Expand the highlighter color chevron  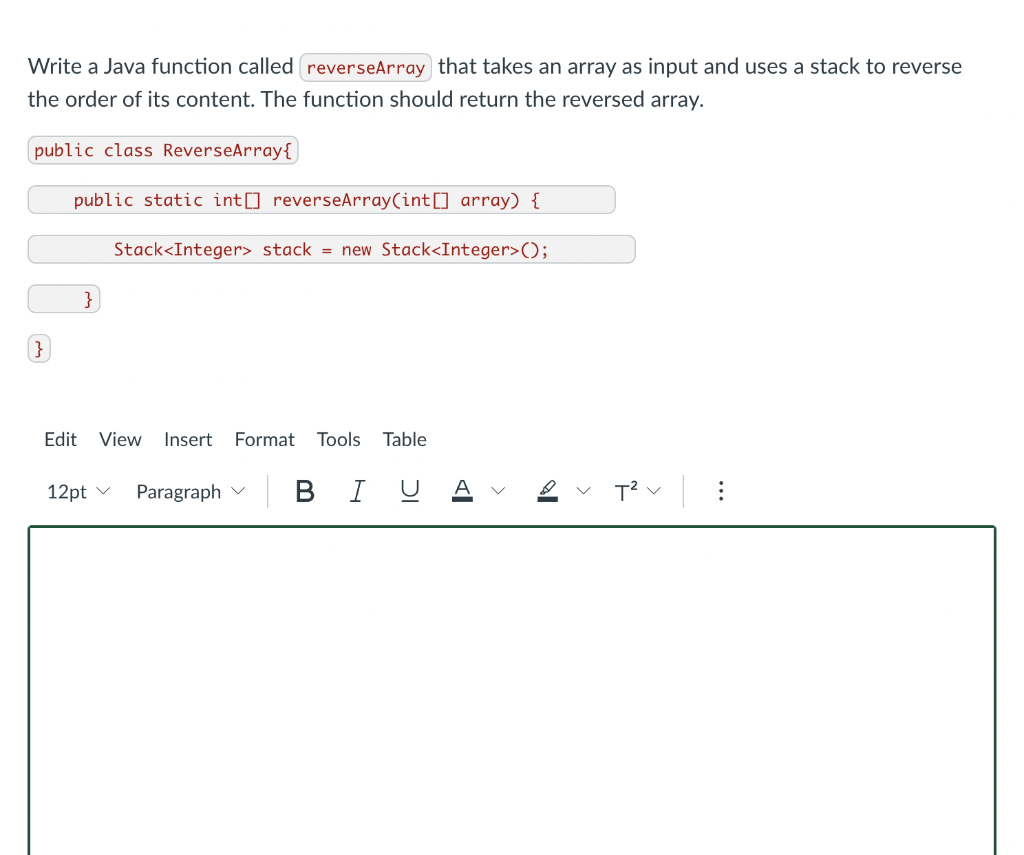coord(584,491)
